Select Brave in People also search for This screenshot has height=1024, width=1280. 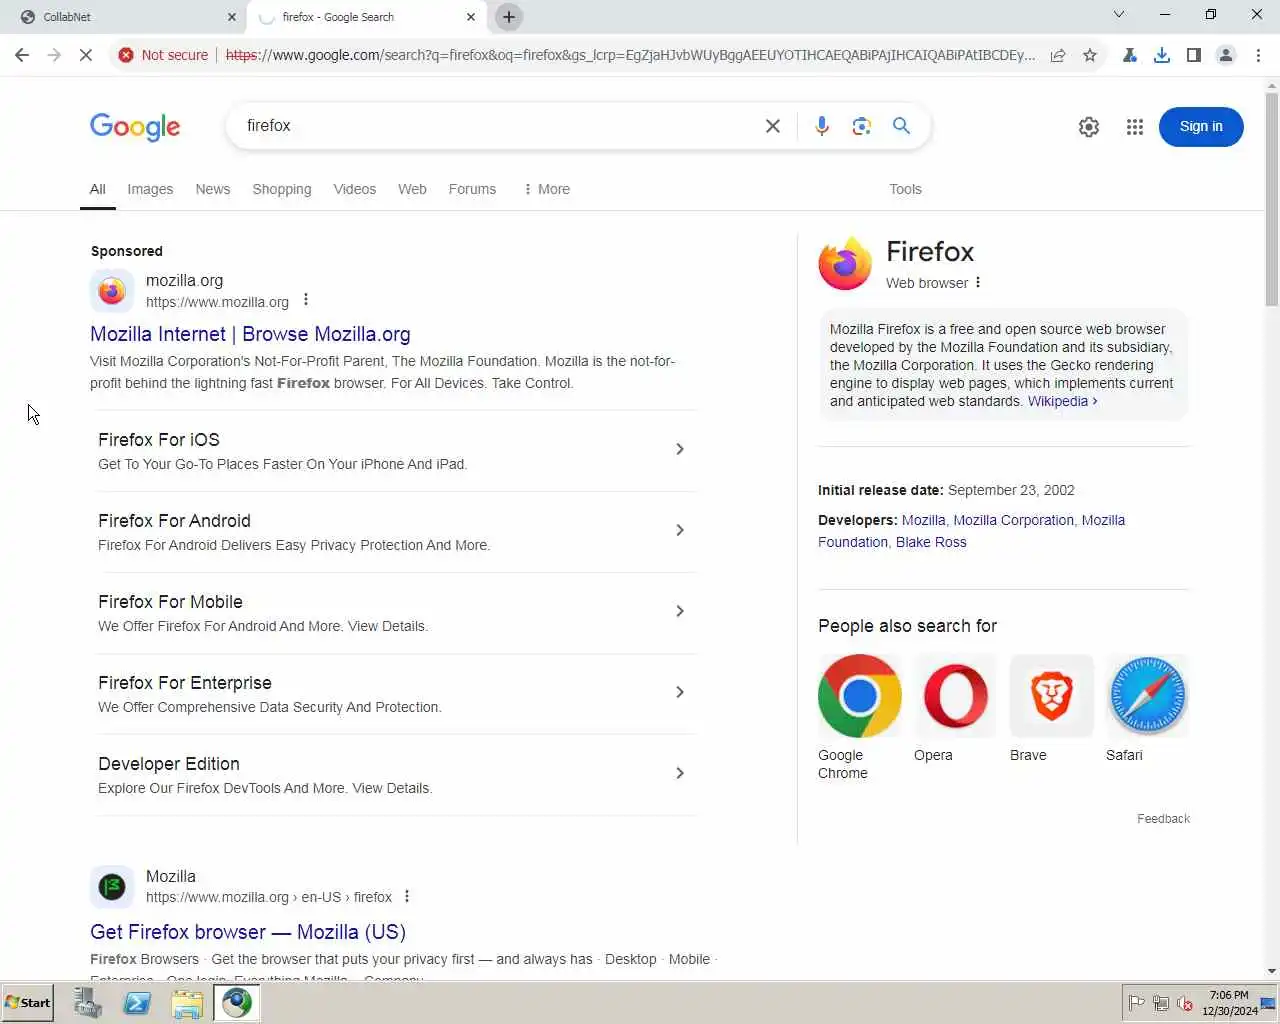[x=1051, y=709]
